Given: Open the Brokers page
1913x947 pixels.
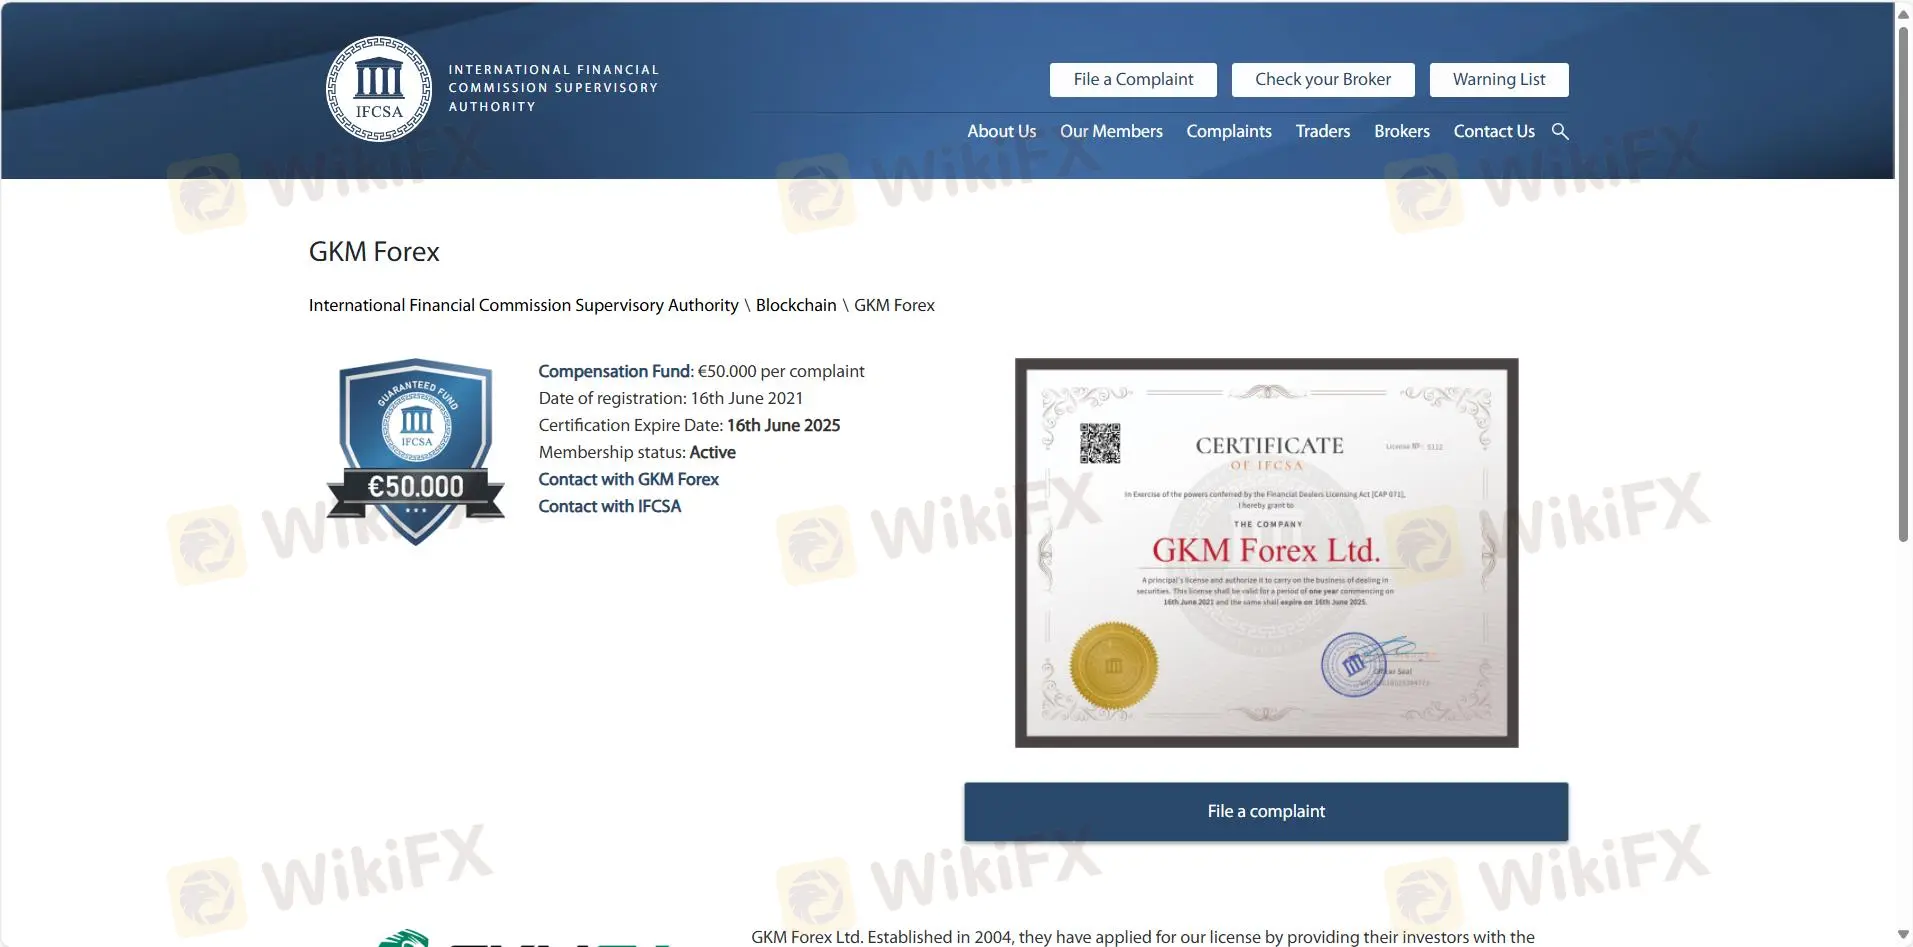Looking at the screenshot, I should click(x=1402, y=131).
